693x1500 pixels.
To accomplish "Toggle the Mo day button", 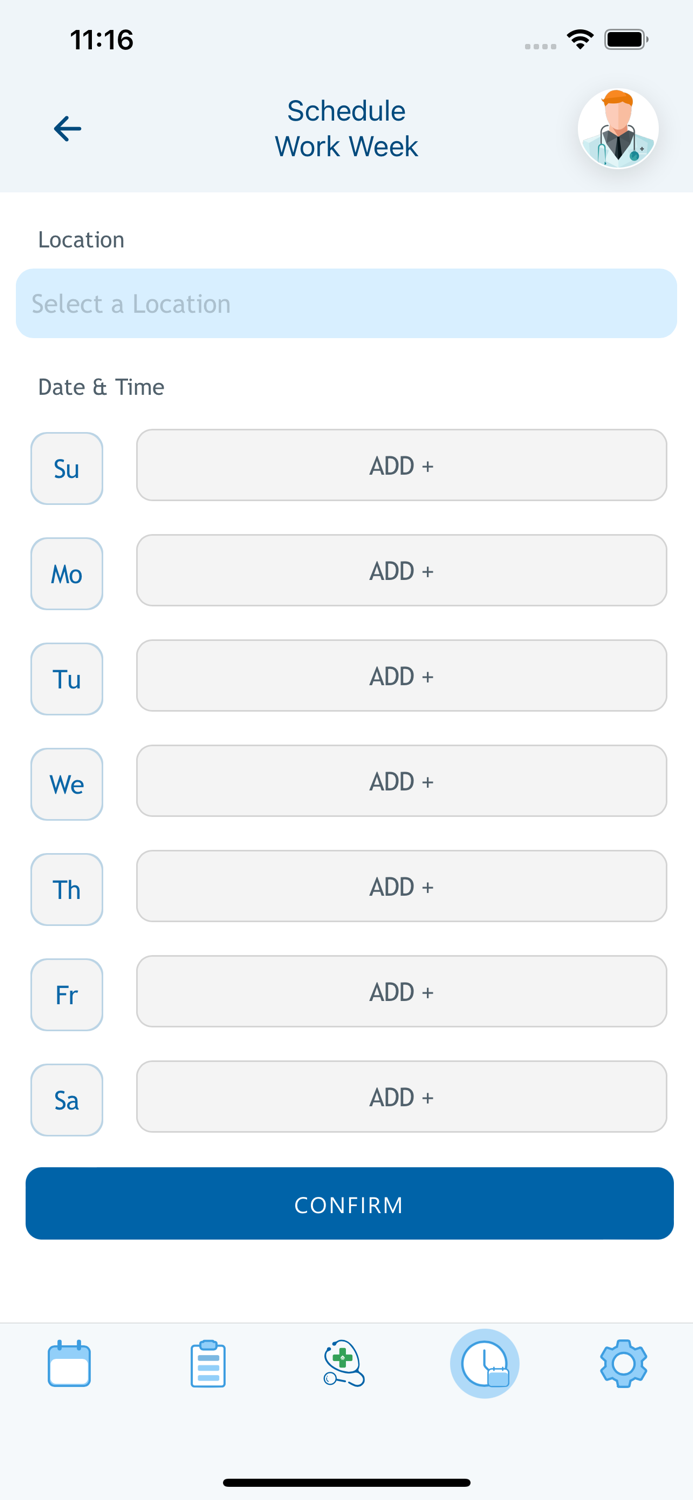I will click(67, 574).
